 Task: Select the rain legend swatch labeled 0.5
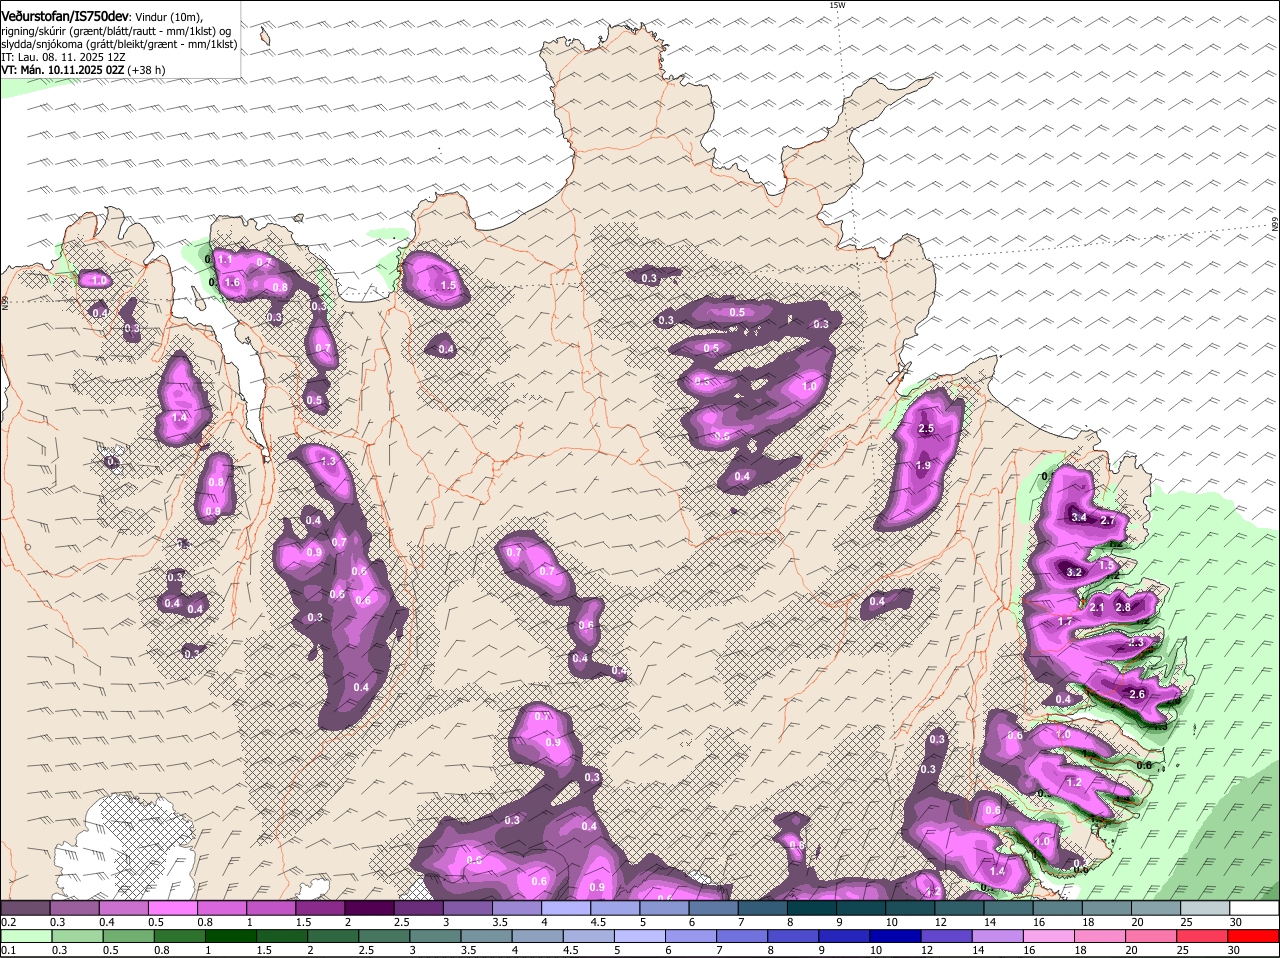[128, 936]
